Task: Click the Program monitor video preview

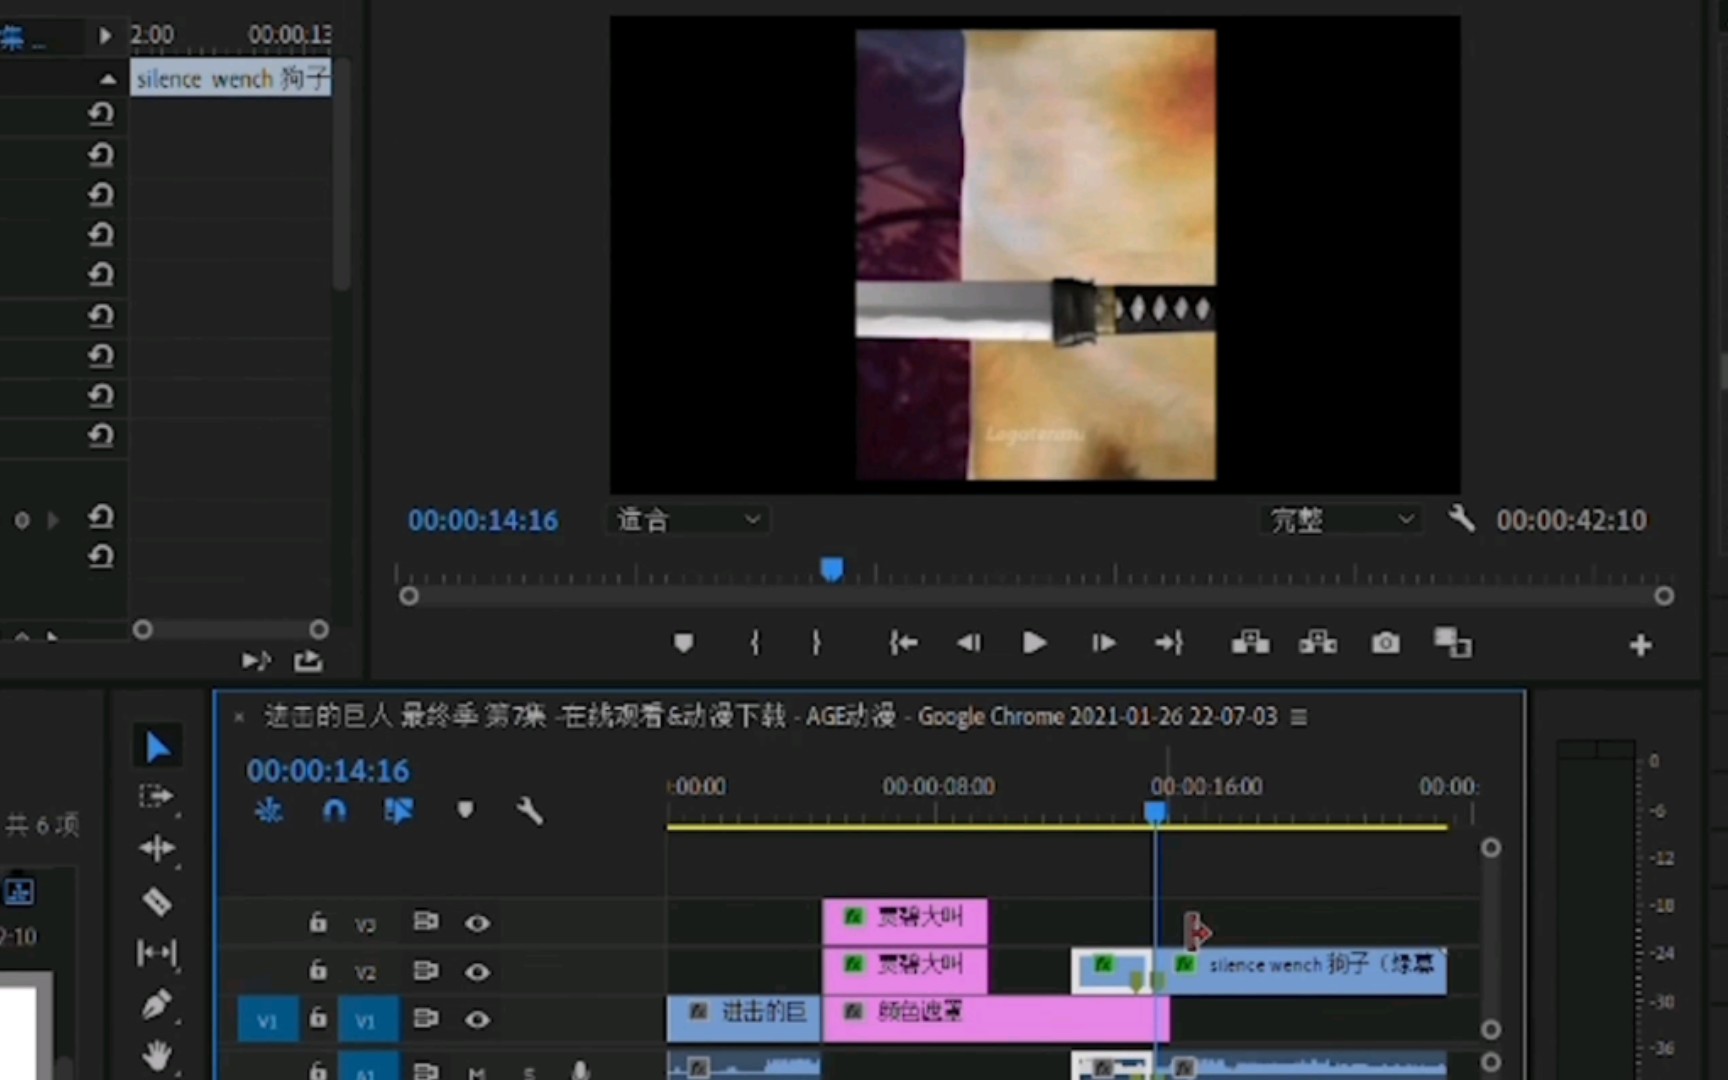Action: 1035,254
